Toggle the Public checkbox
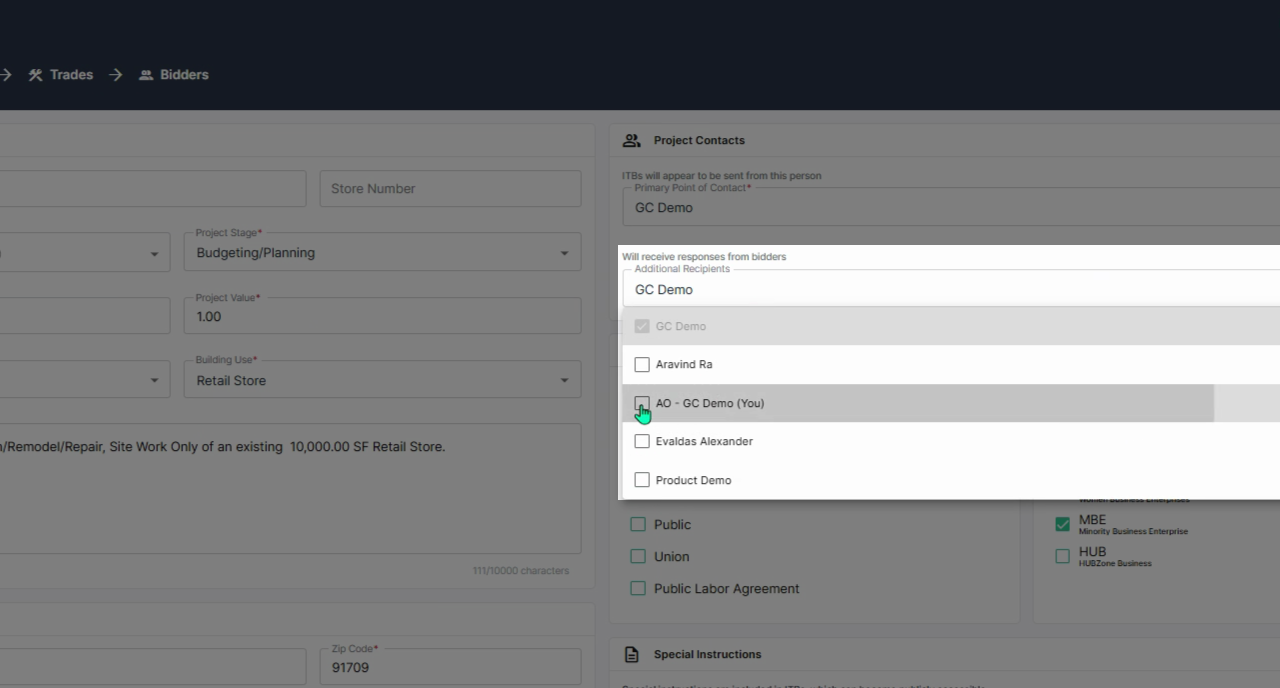The width and height of the screenshot is (1280, 688). (638, 525)
